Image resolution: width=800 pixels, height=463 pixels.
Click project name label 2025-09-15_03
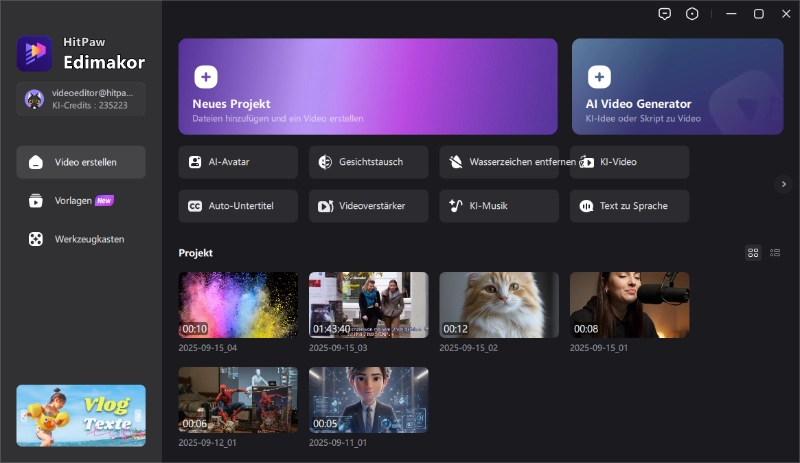tap(338, 348)
